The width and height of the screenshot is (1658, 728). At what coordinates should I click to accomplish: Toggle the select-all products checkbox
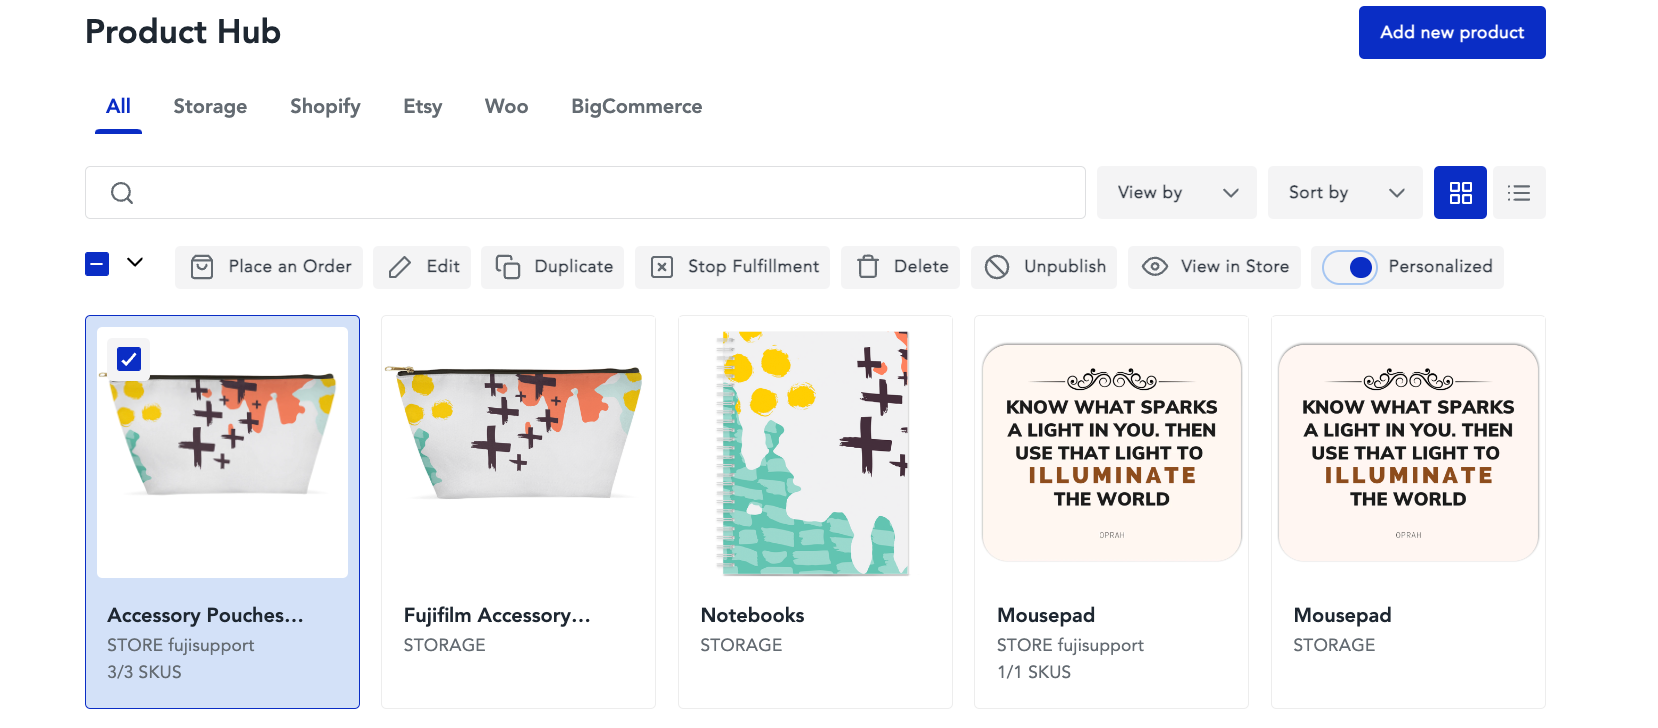point(97,264)
